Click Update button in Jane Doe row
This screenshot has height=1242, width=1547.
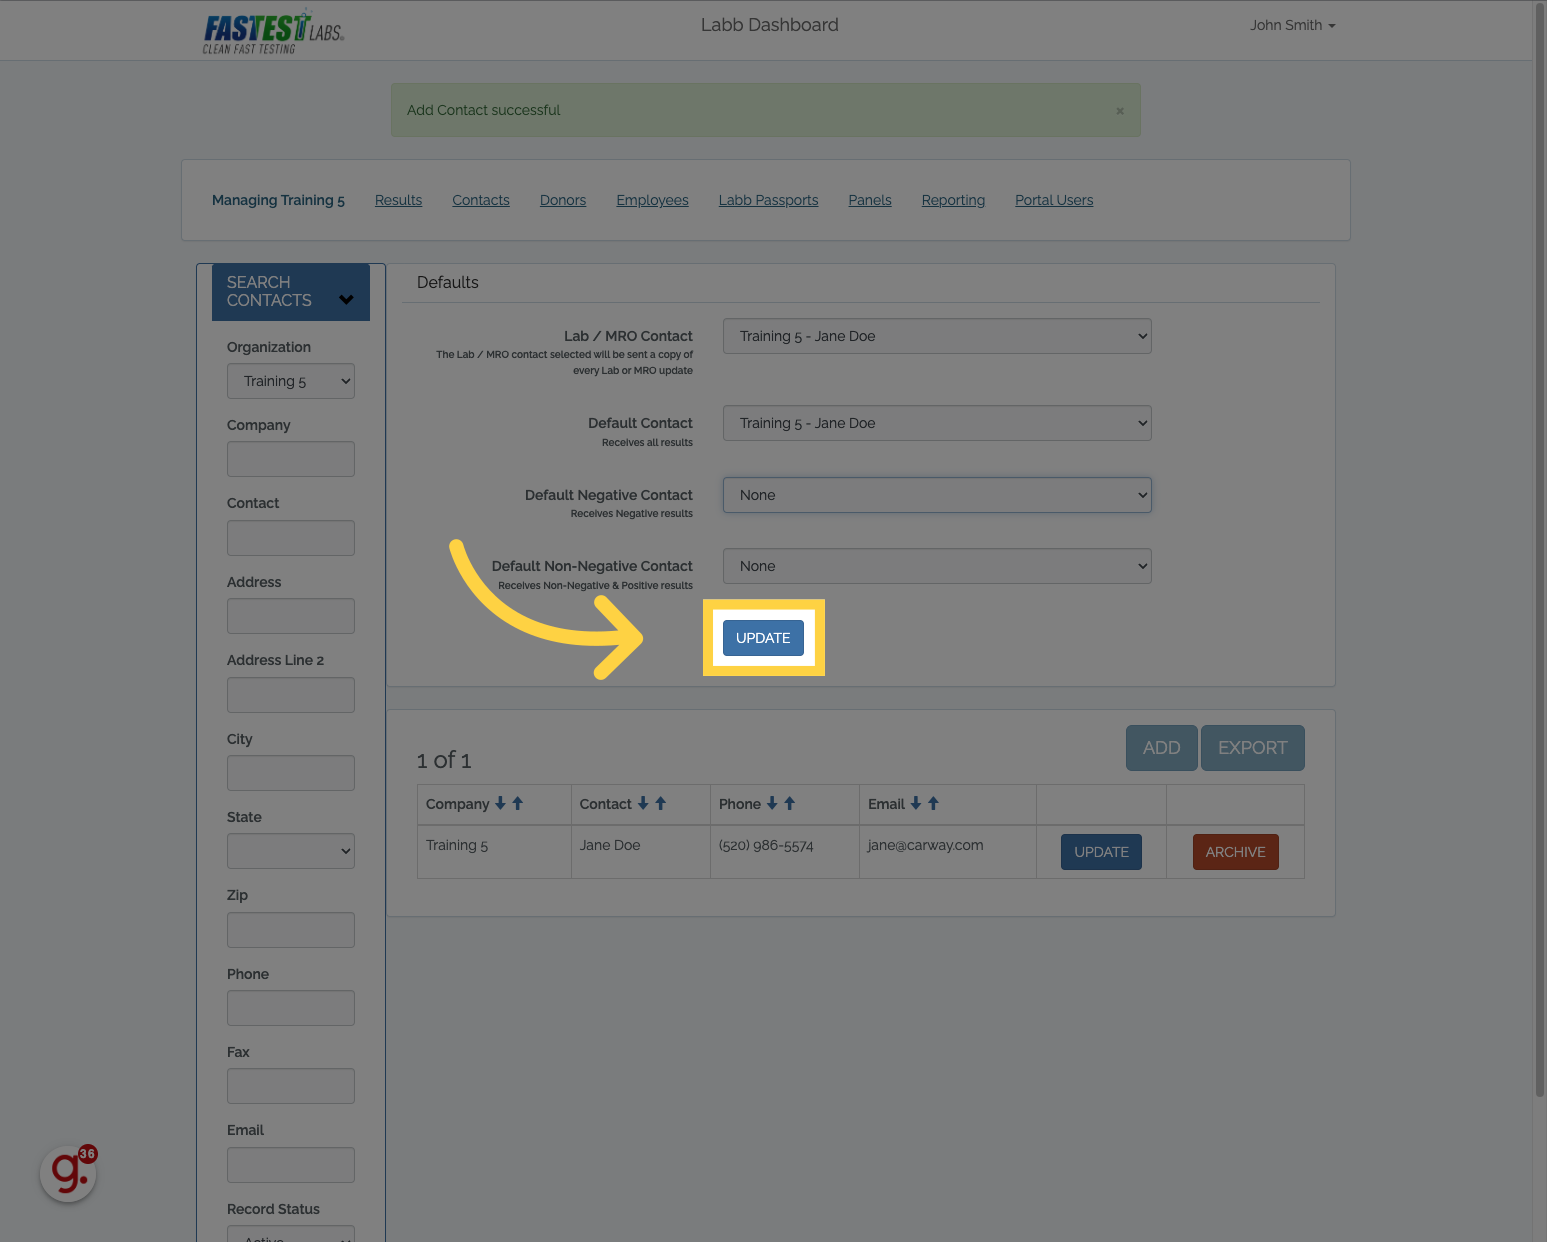[1101, 852]
